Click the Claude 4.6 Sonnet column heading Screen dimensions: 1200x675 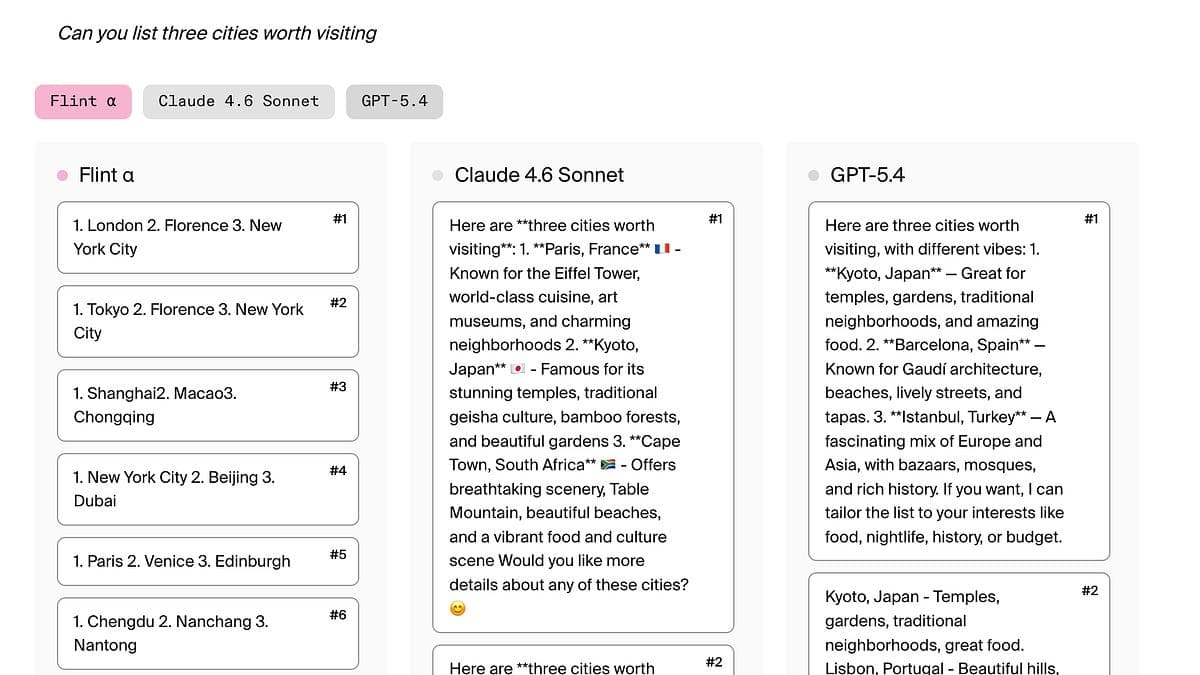coord(539,175)
